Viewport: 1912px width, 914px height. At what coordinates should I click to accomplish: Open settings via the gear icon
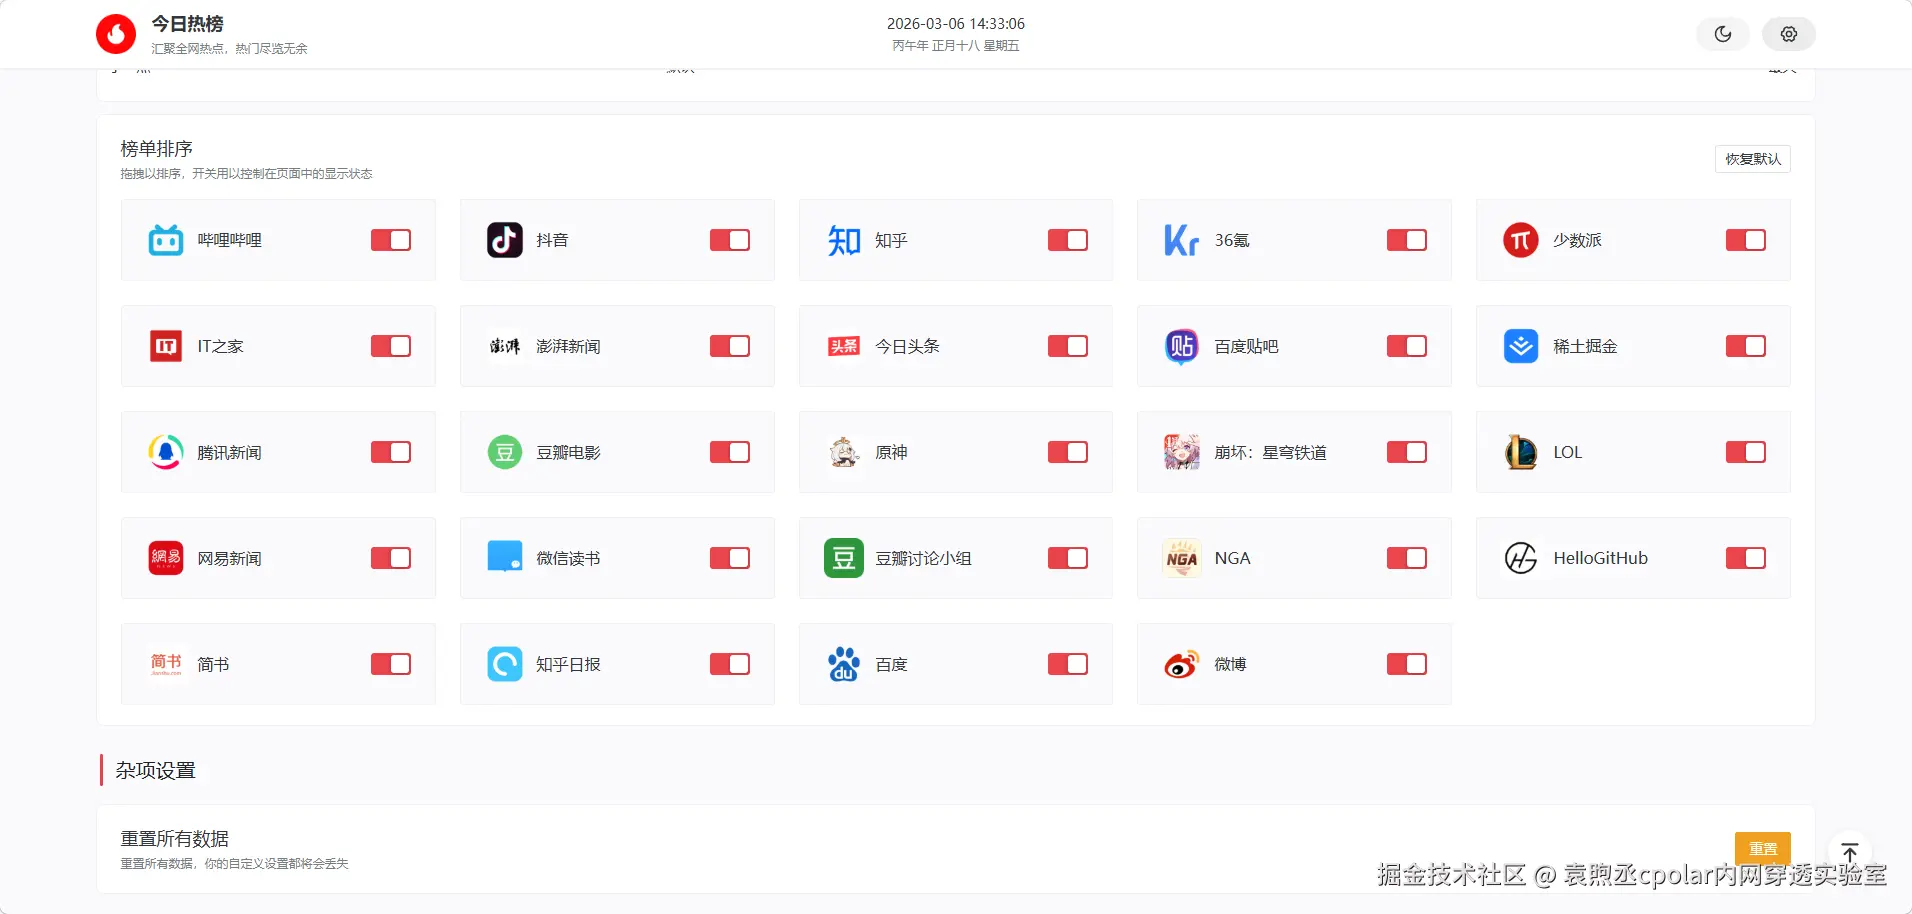tap(1789, 34)
